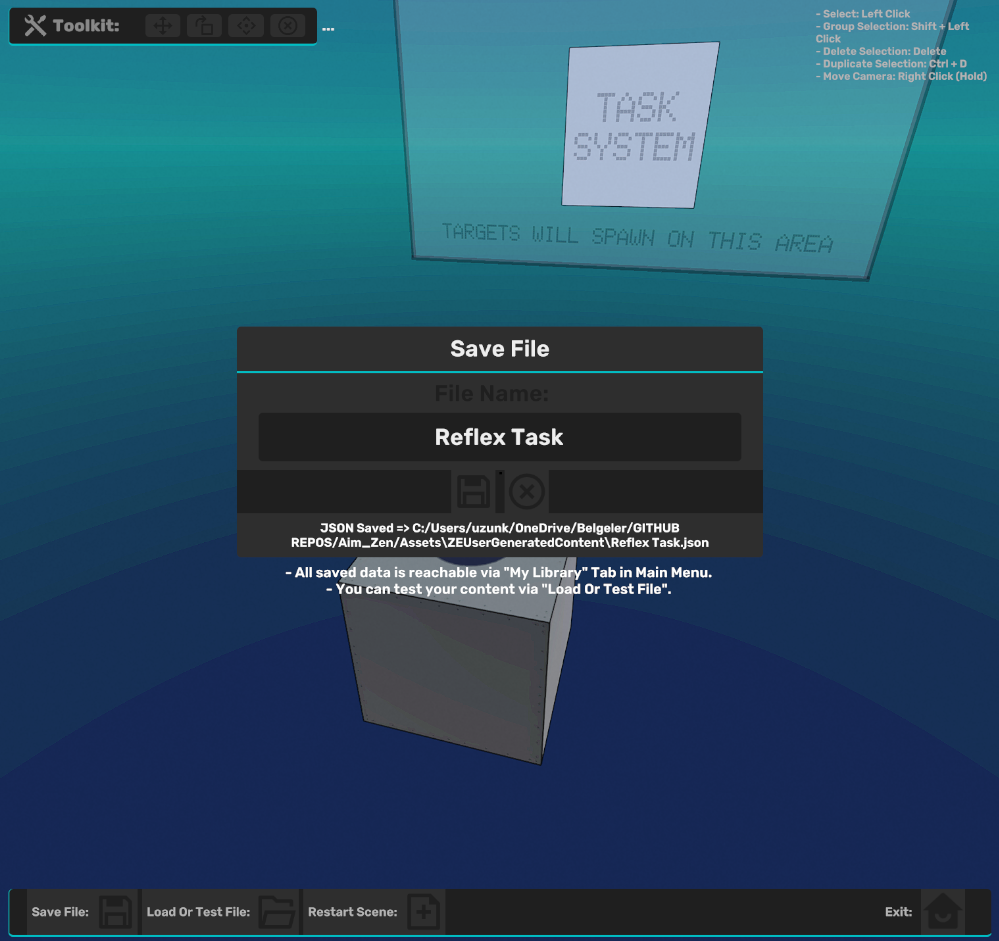Click the File Name input showing Reflex Task

click(499, 436)
